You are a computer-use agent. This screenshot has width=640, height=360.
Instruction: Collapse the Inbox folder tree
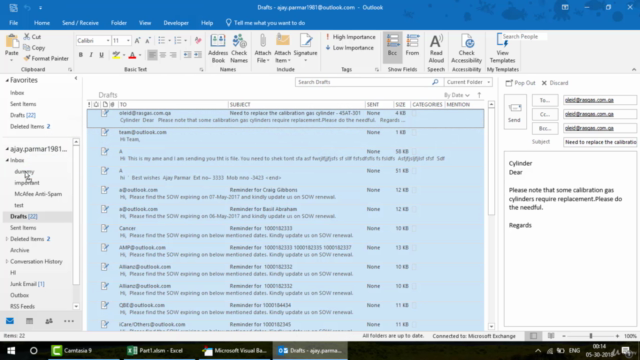(7, 160)
